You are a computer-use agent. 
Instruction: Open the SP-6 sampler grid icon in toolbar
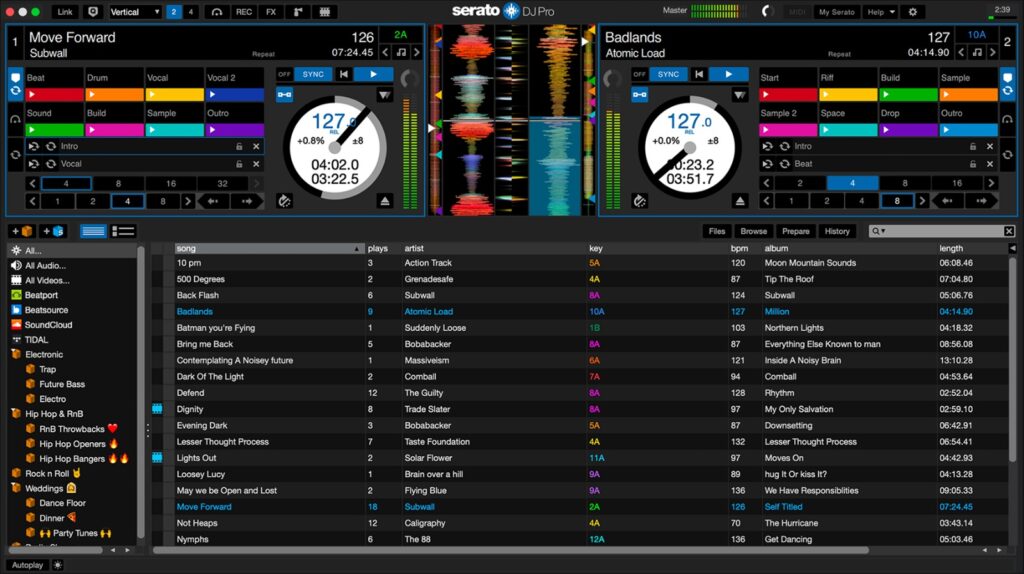click(325, 12)
